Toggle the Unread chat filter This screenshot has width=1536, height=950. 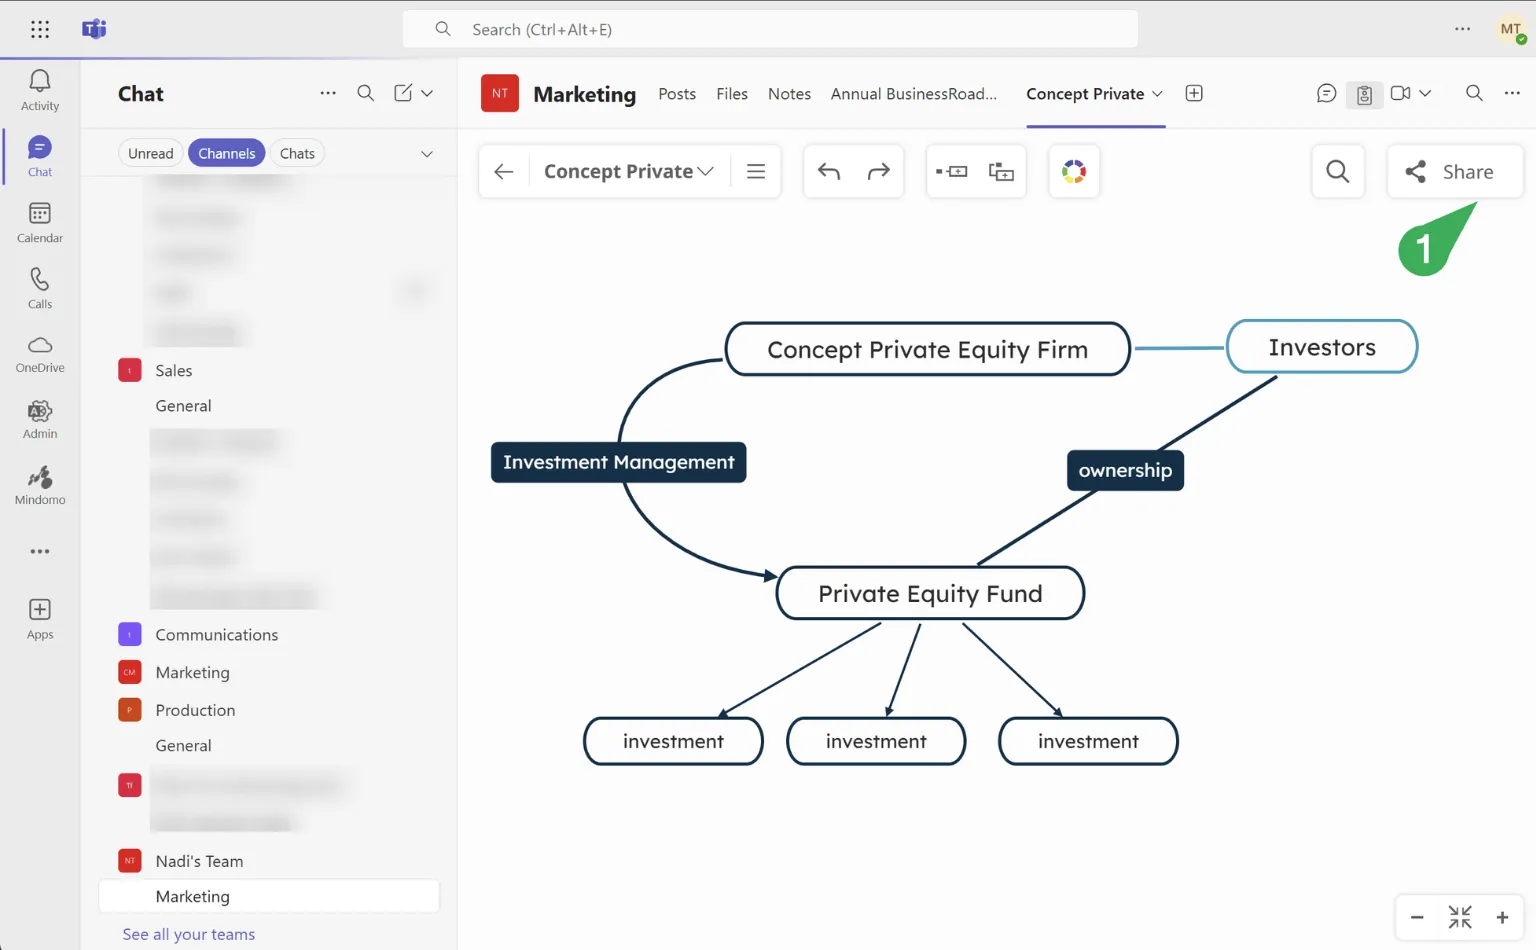tap(150, 153)
